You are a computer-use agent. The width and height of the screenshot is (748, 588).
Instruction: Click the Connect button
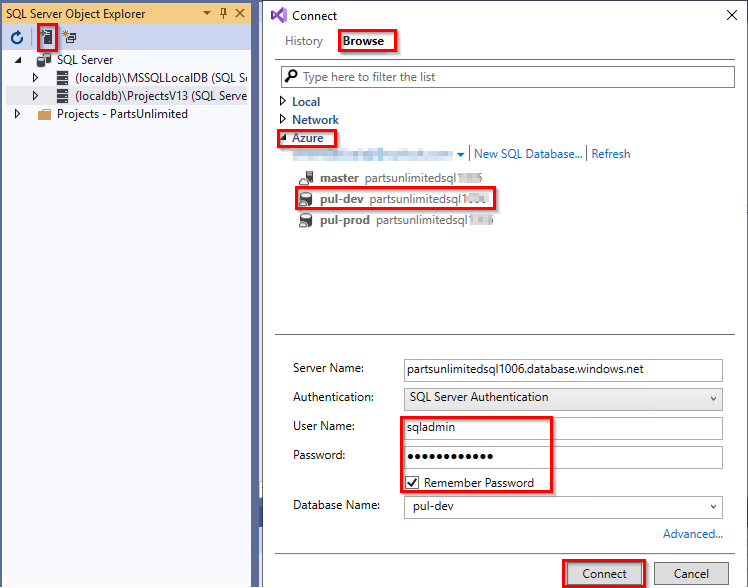[x=604, y=574]
